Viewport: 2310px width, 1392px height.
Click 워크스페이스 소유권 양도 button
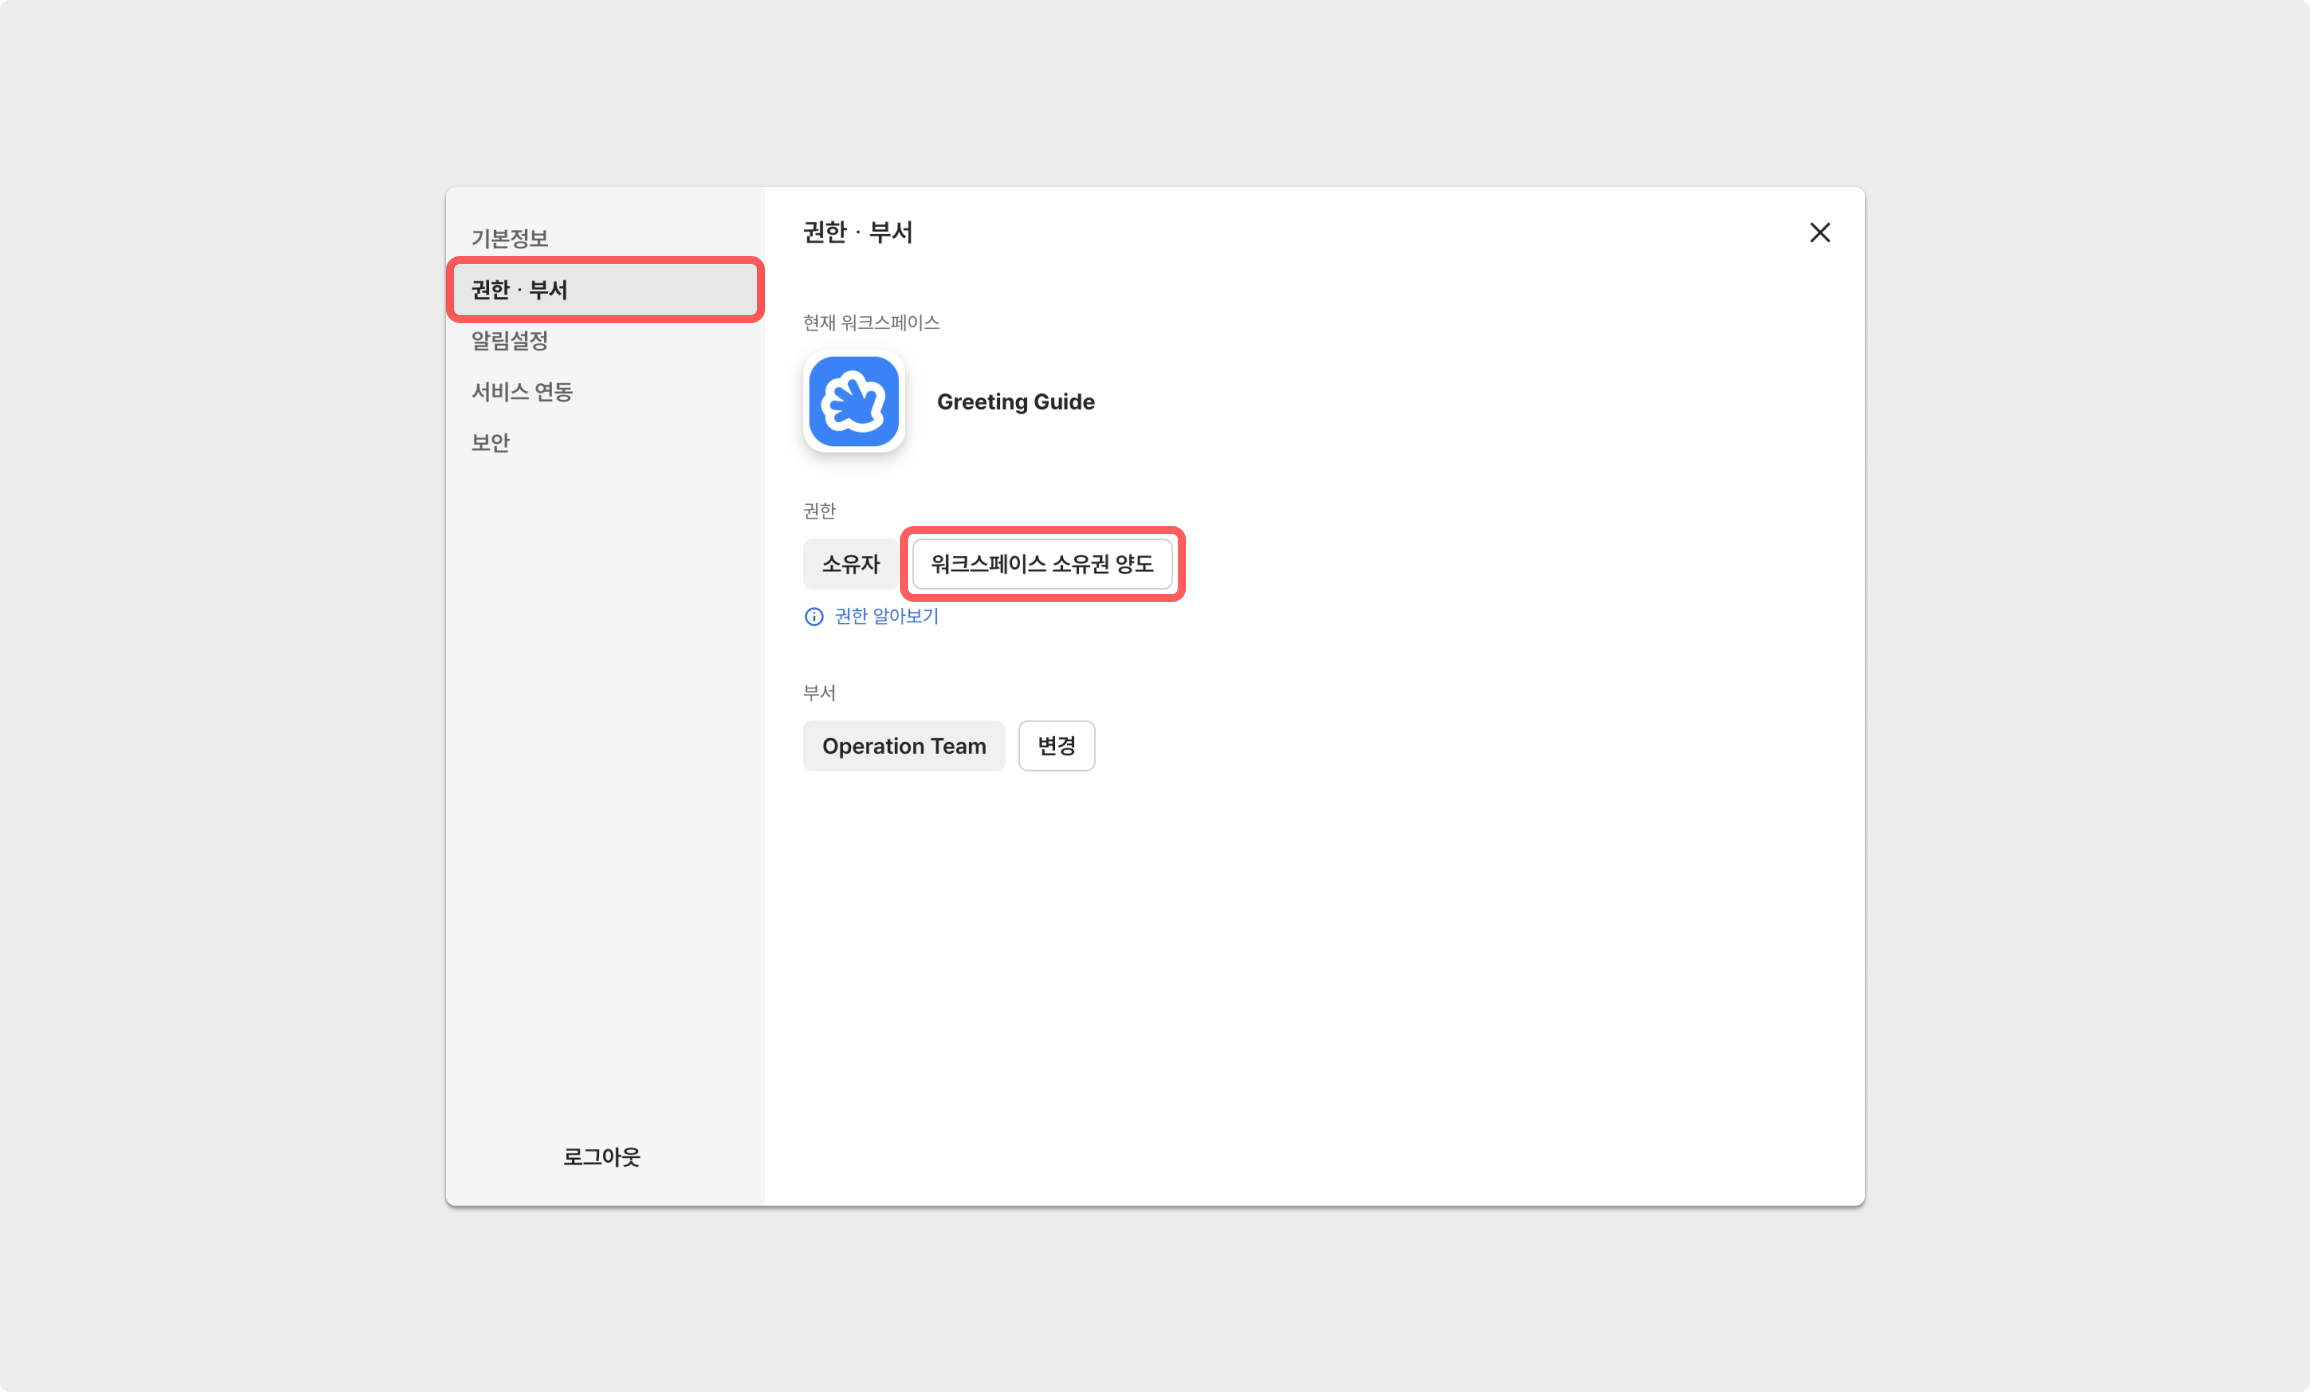(x=1042, y=564)
